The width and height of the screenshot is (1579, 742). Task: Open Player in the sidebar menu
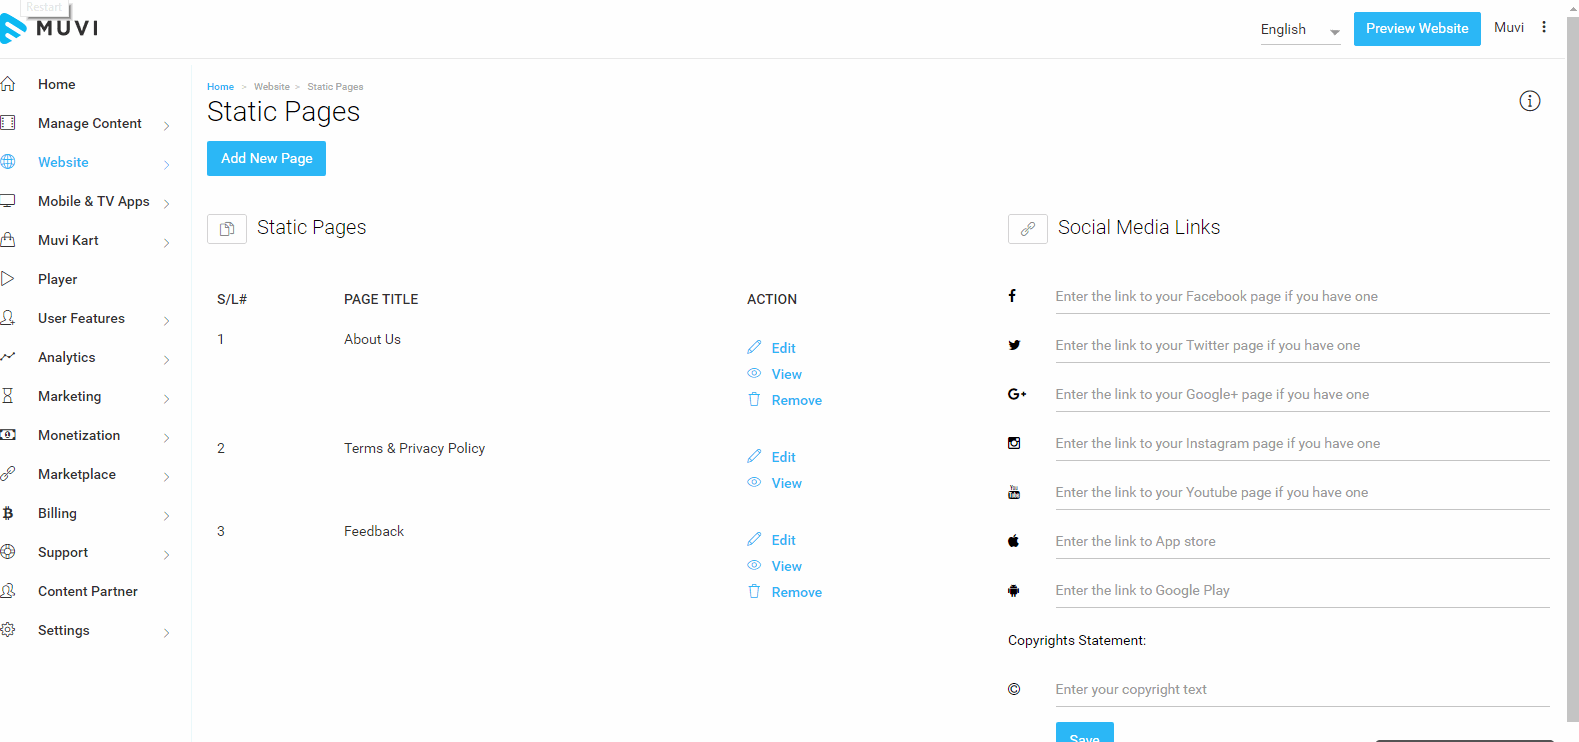(x=57, y=279)
